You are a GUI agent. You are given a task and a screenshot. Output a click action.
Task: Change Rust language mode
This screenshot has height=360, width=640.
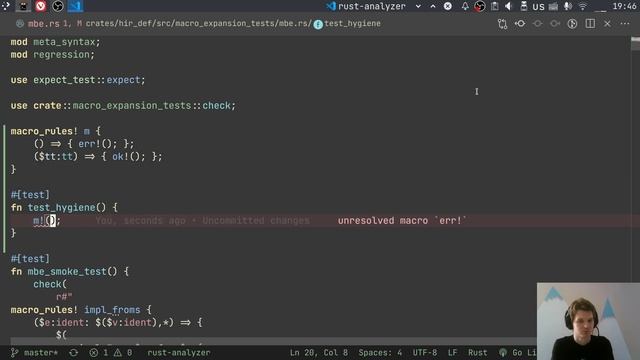478,353
